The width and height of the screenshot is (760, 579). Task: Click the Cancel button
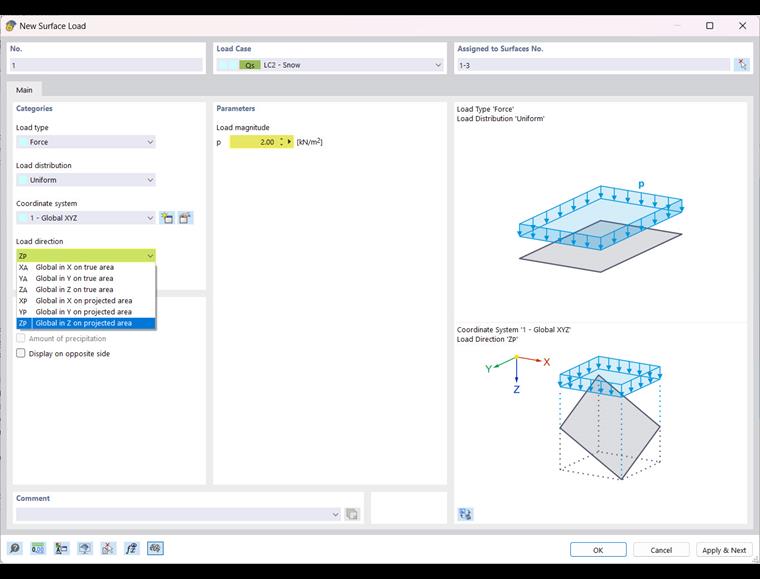point(661,550)
